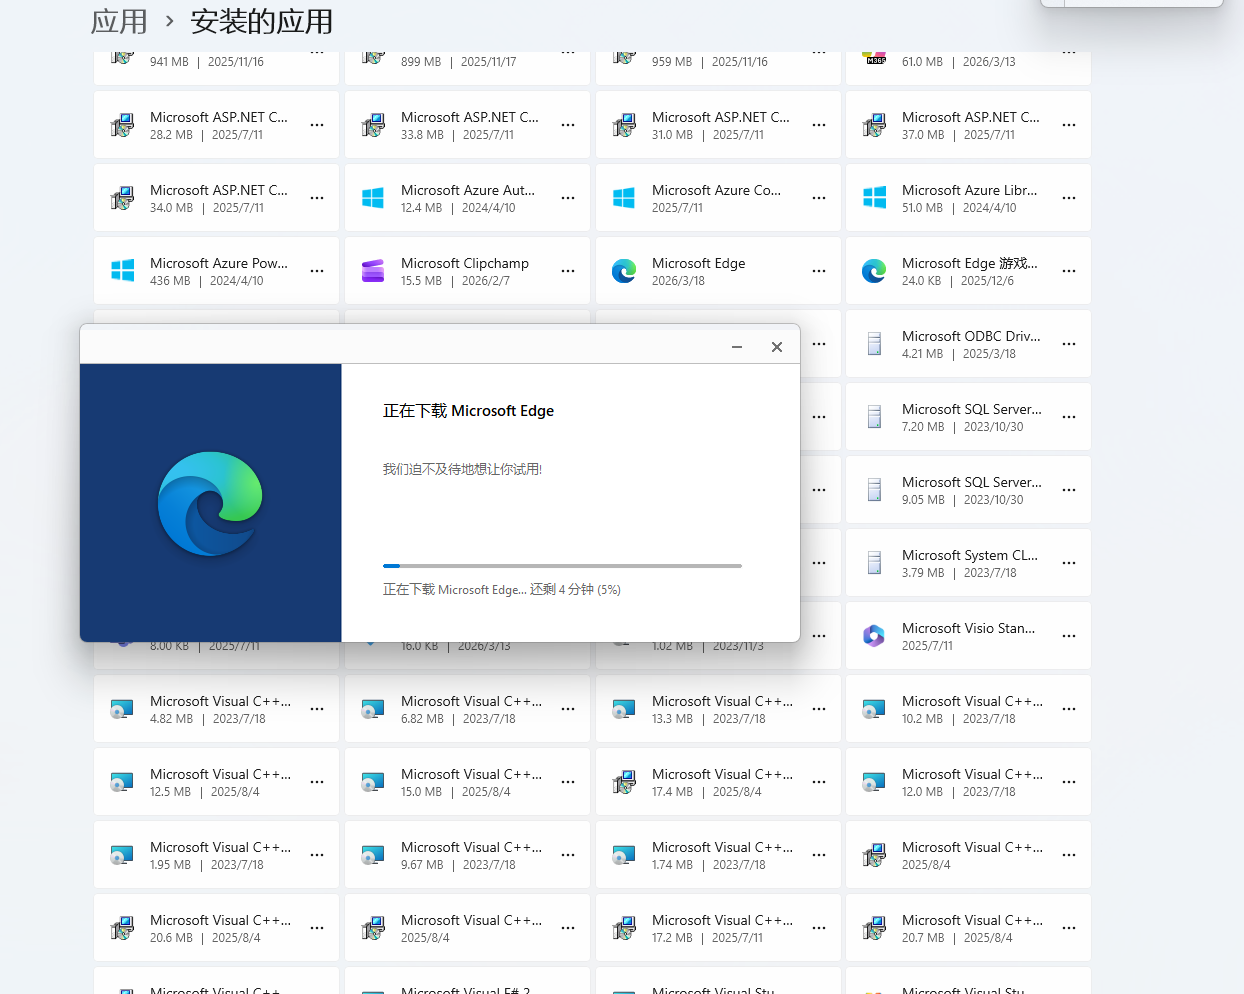The width and height of the screenshot is (1244, 994).
Task: Select the Microsoft Clipchamp app name text
Action: point(465,263)
